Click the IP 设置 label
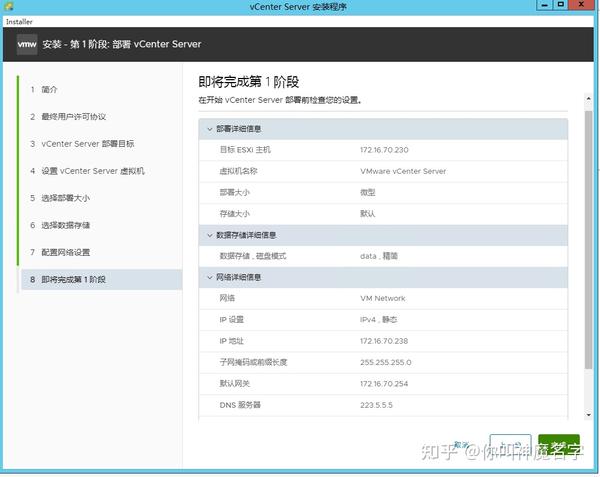 pos(232,320)
